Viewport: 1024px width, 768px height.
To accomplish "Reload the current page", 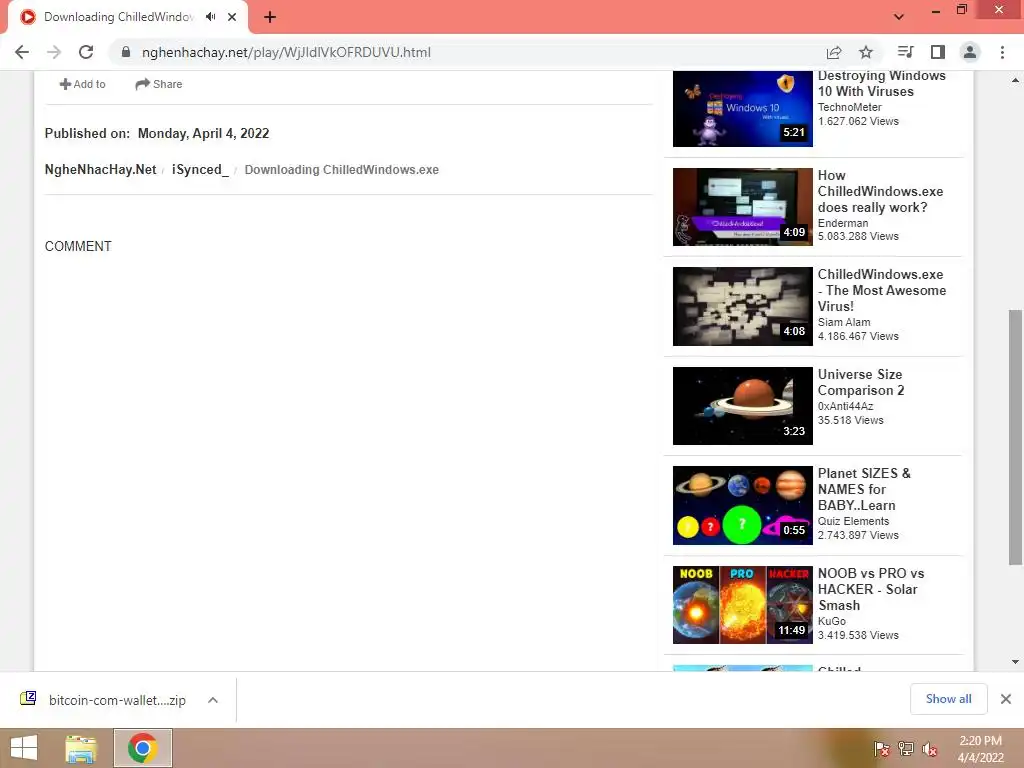I will point(86,52).
